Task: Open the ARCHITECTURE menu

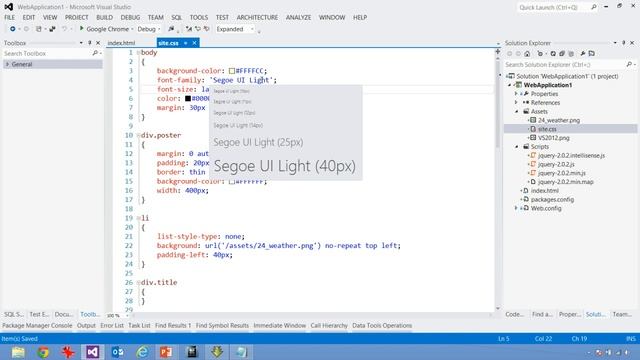Action: point(257,17)
